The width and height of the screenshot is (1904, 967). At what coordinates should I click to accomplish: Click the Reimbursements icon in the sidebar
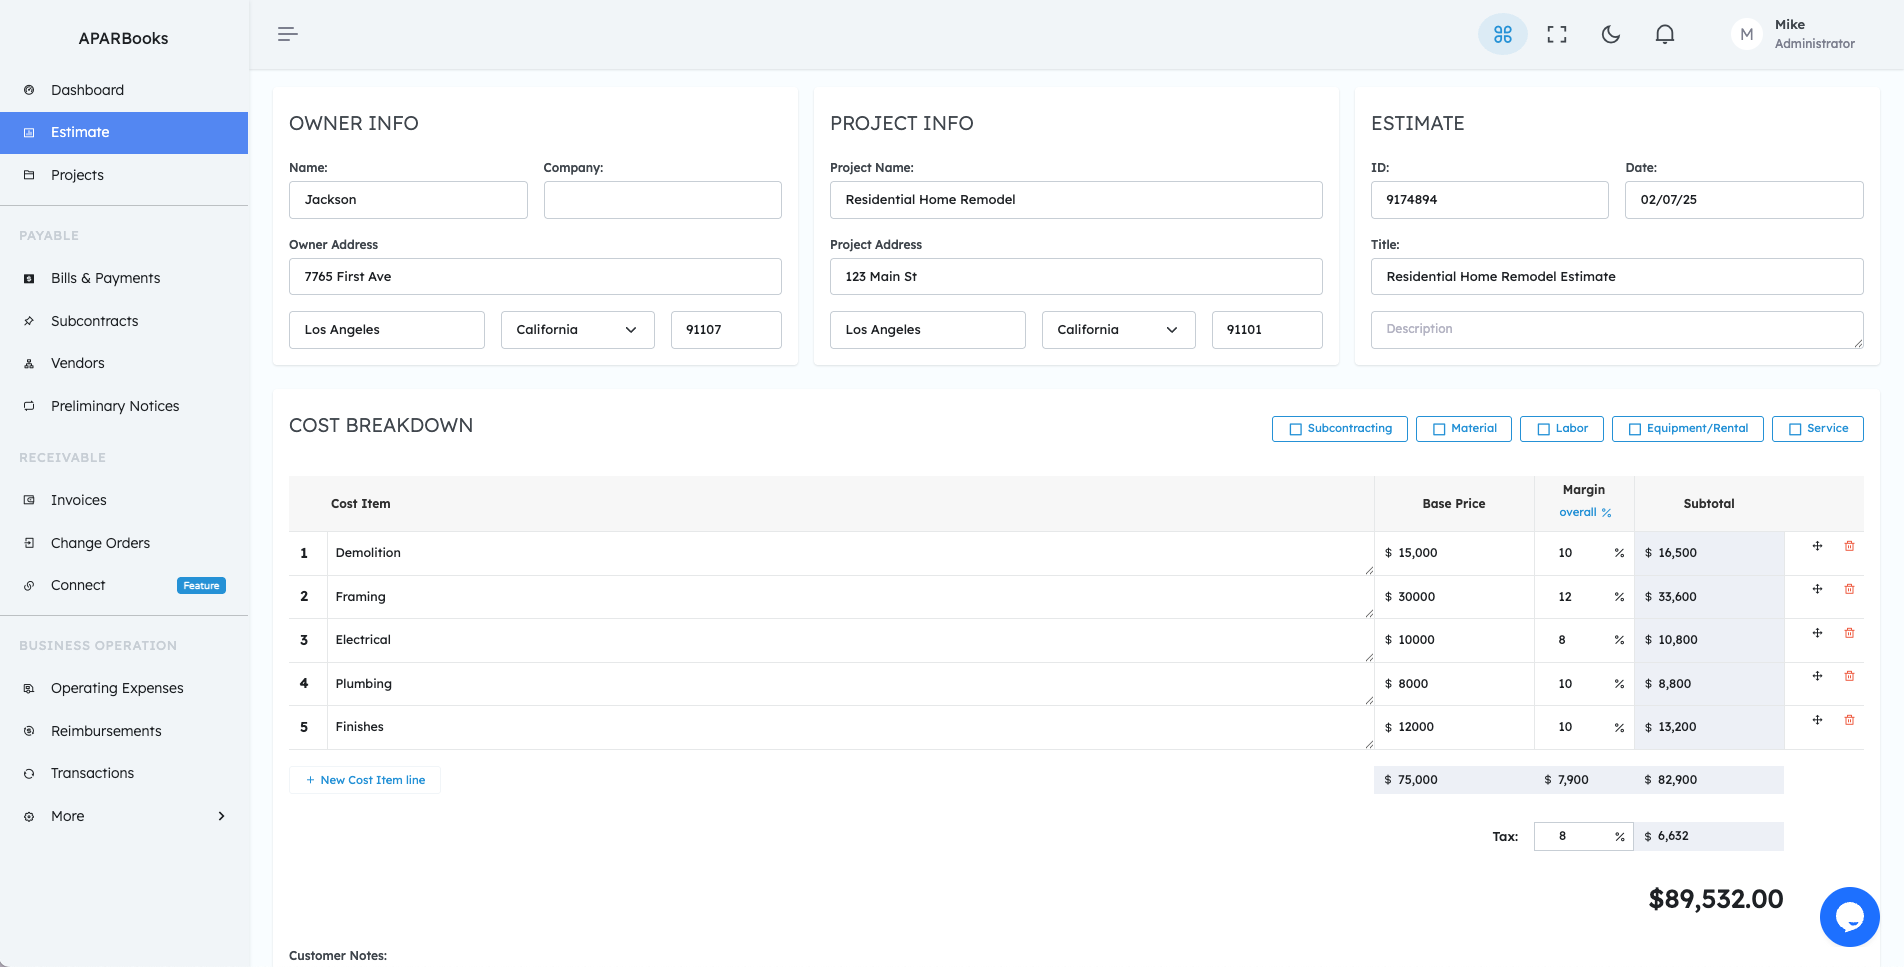pyautogui.click(x=29, y=731)
